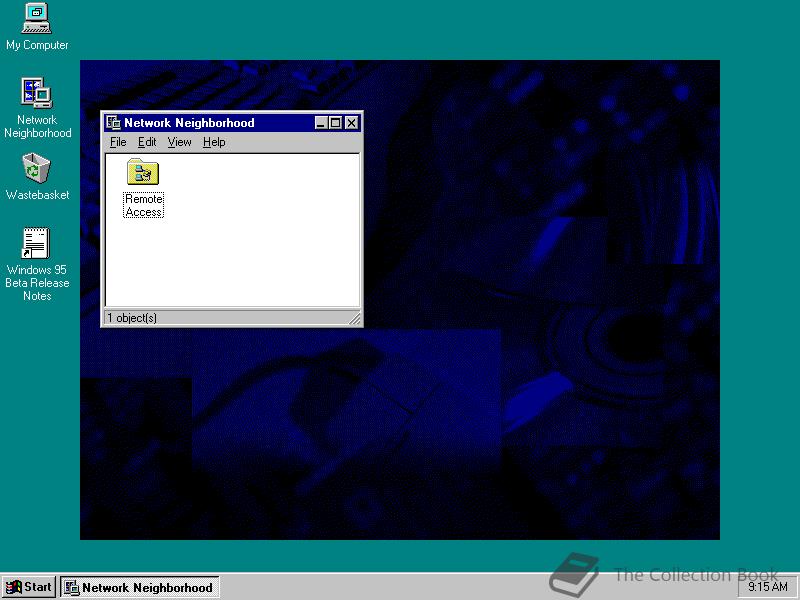Click the window resize grip corner
The width and height of the screenshot is (800, 600).
point(357,318)
